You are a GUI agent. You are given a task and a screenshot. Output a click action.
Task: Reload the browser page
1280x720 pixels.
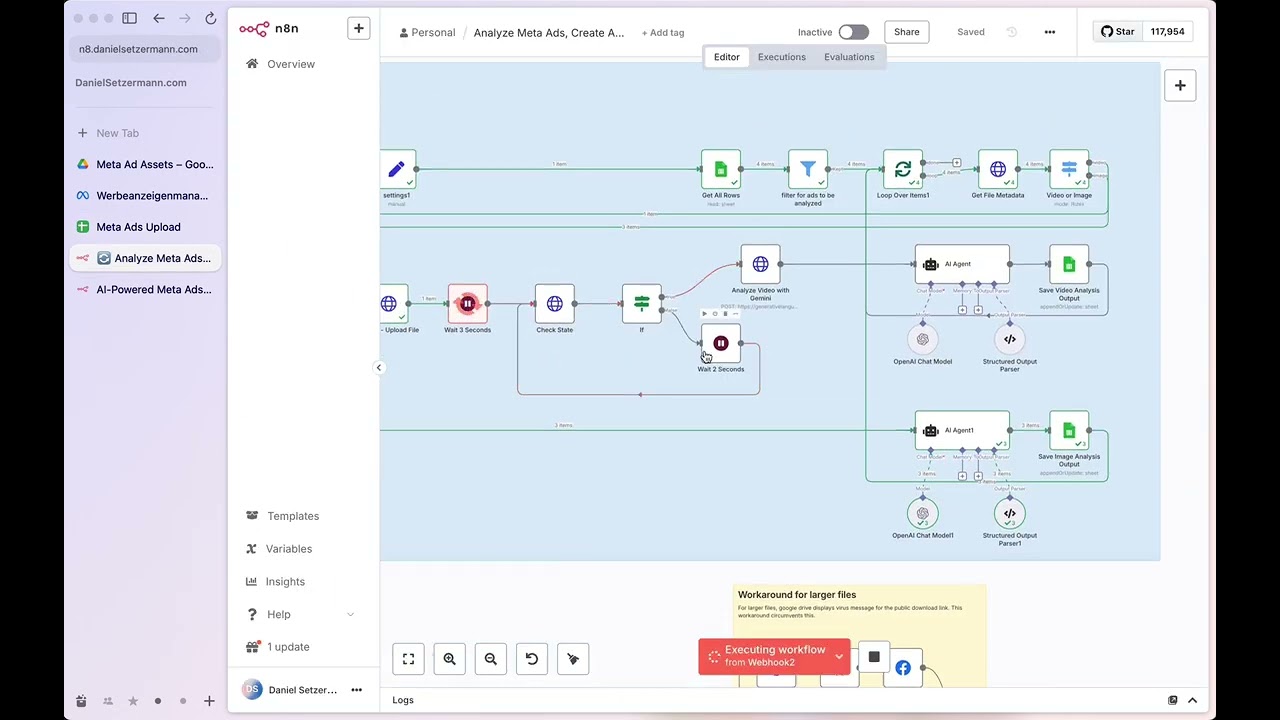(x=210, y=18)
